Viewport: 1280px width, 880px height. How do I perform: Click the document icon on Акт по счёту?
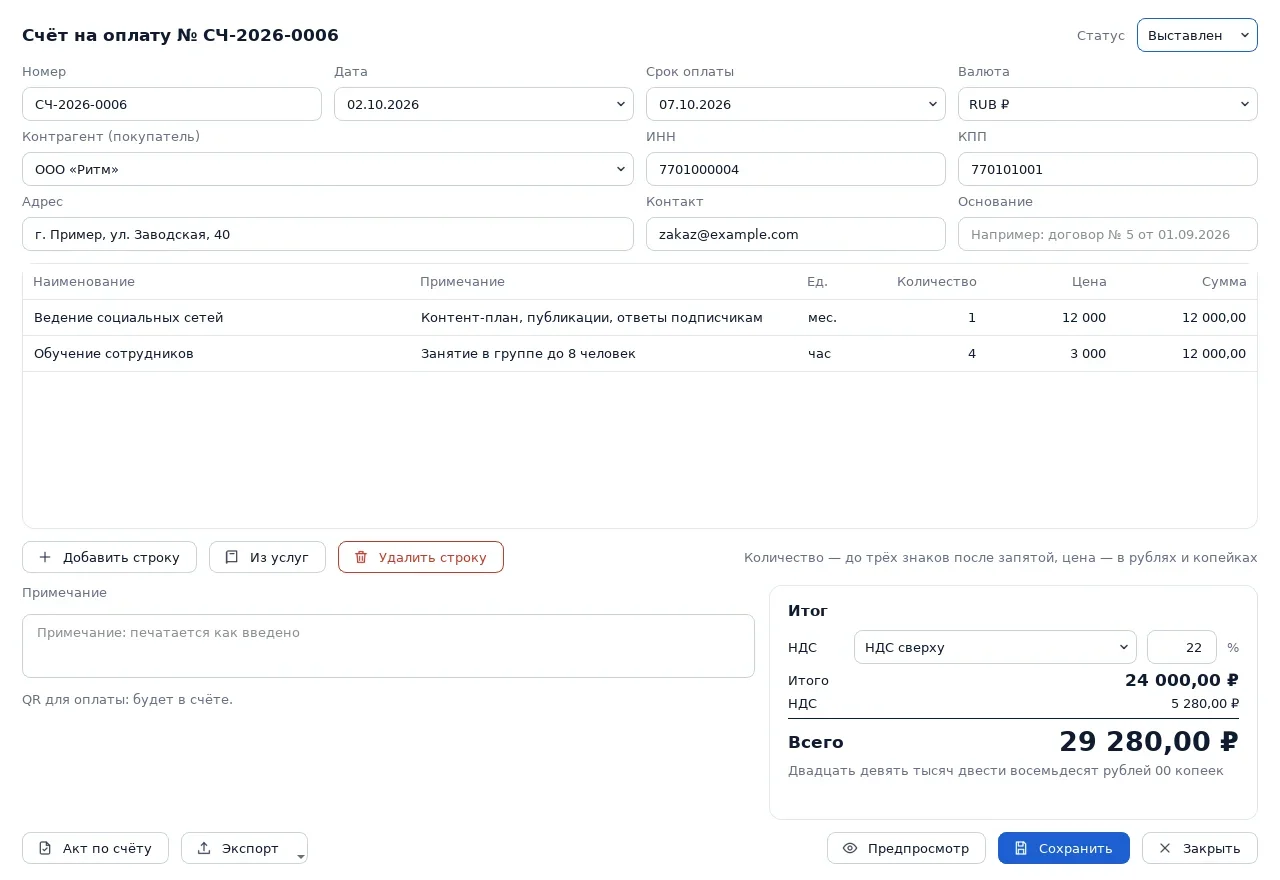(x=45, y=848)
